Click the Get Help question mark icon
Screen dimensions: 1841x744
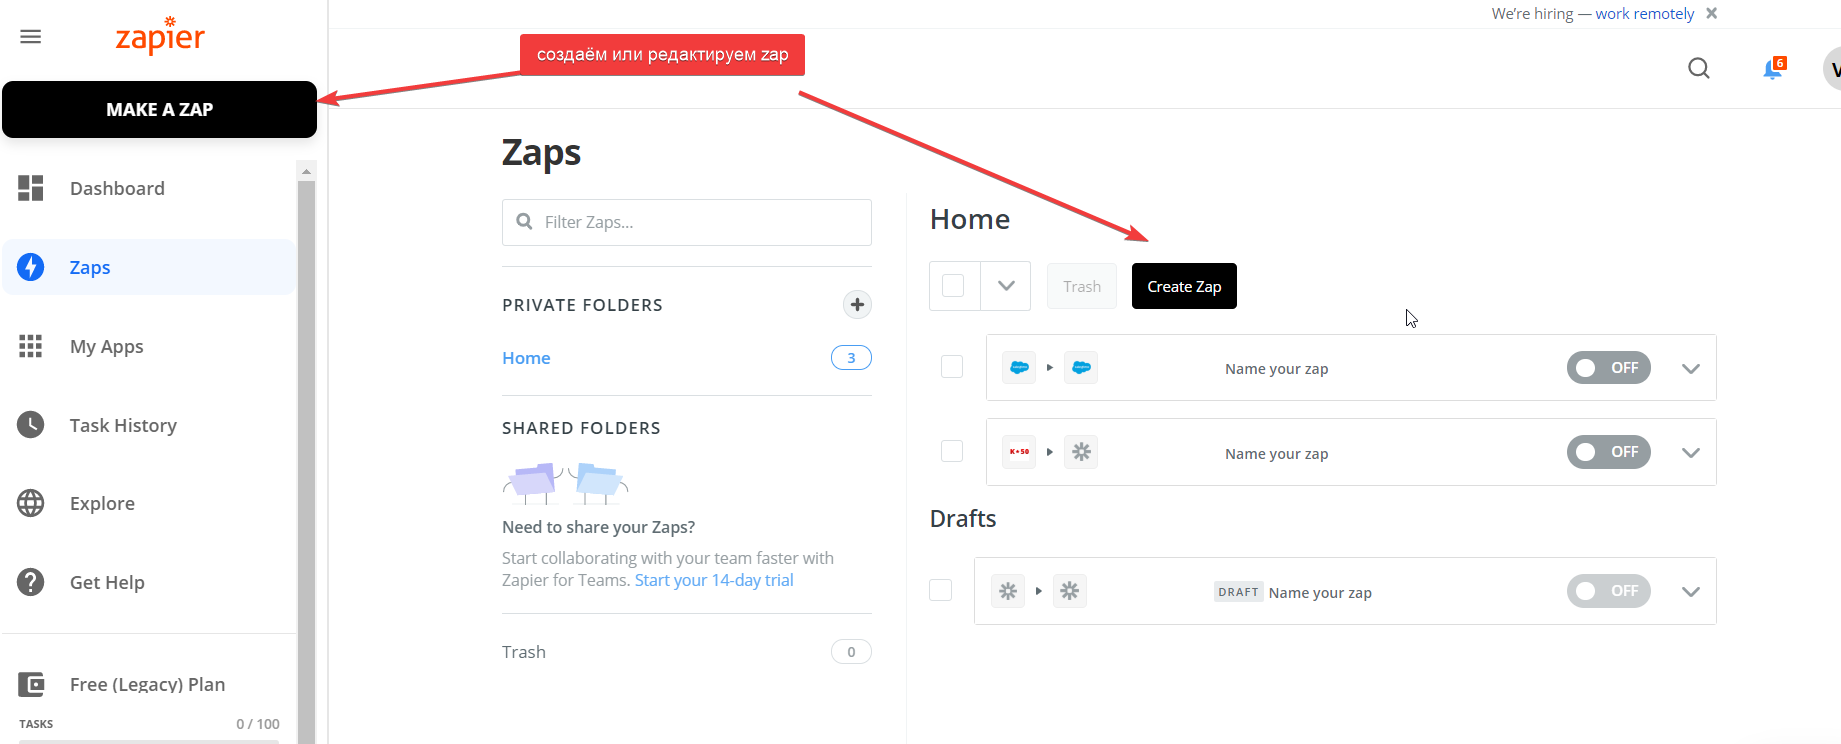coord(31,582)
